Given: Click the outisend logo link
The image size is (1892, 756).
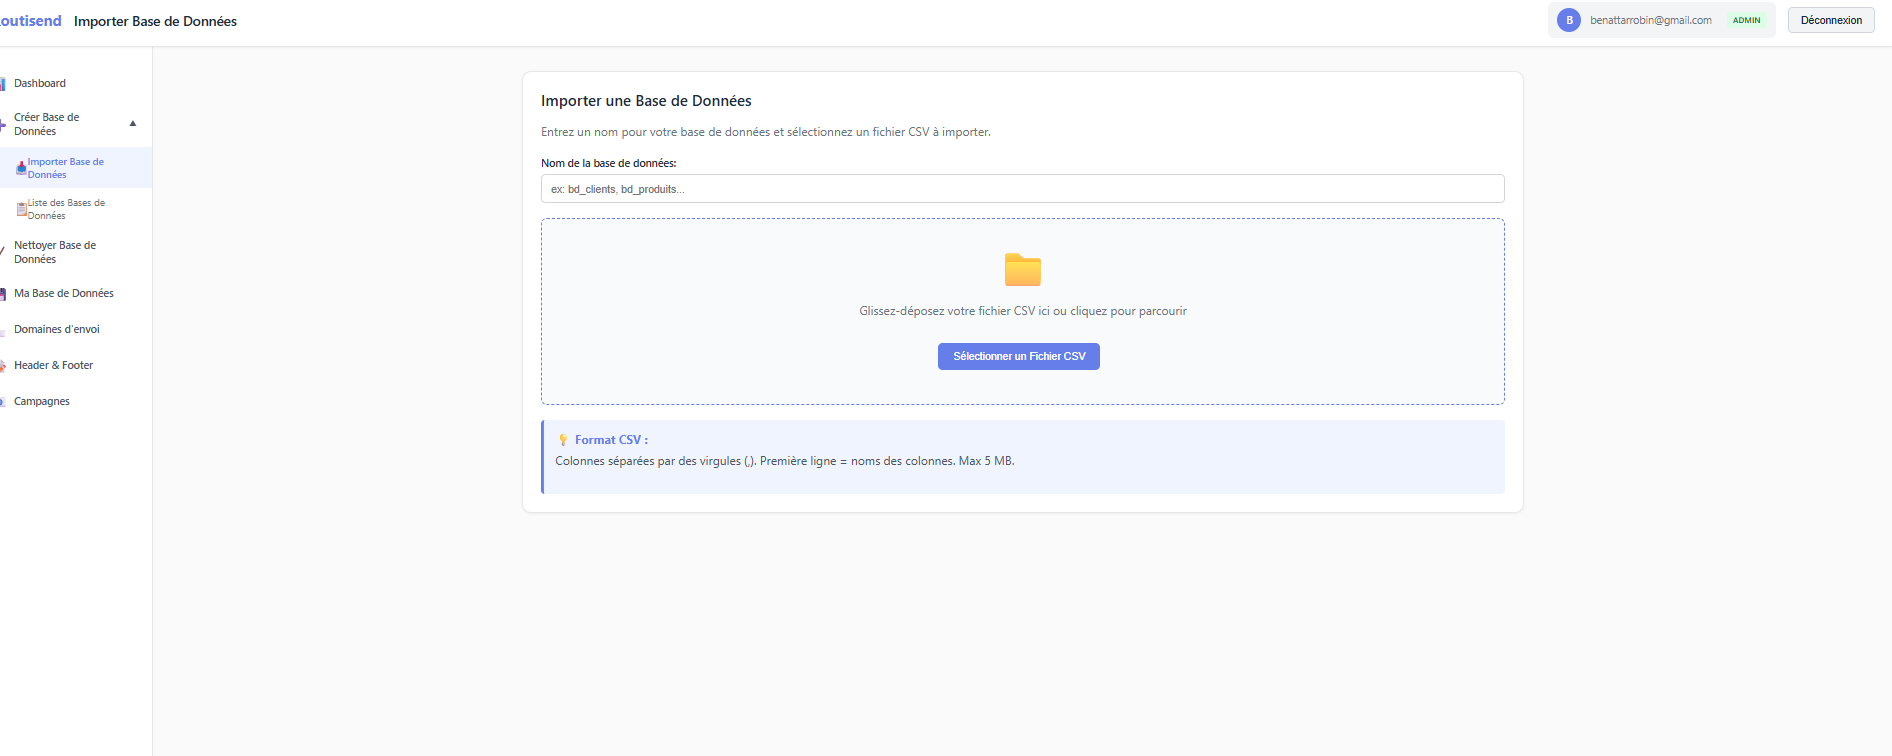Looking at the screenshot, I should (x=31, y=21).
